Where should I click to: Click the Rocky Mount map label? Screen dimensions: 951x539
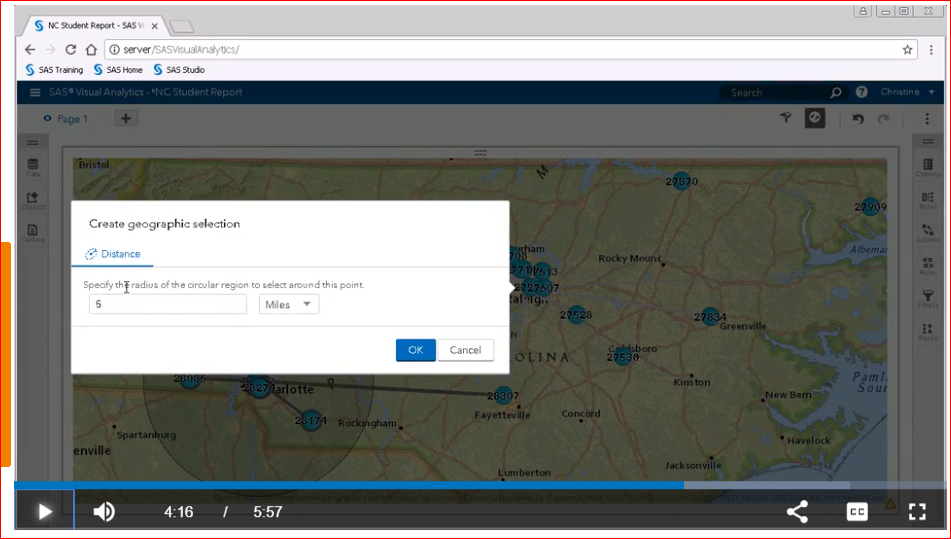[630, 258]
